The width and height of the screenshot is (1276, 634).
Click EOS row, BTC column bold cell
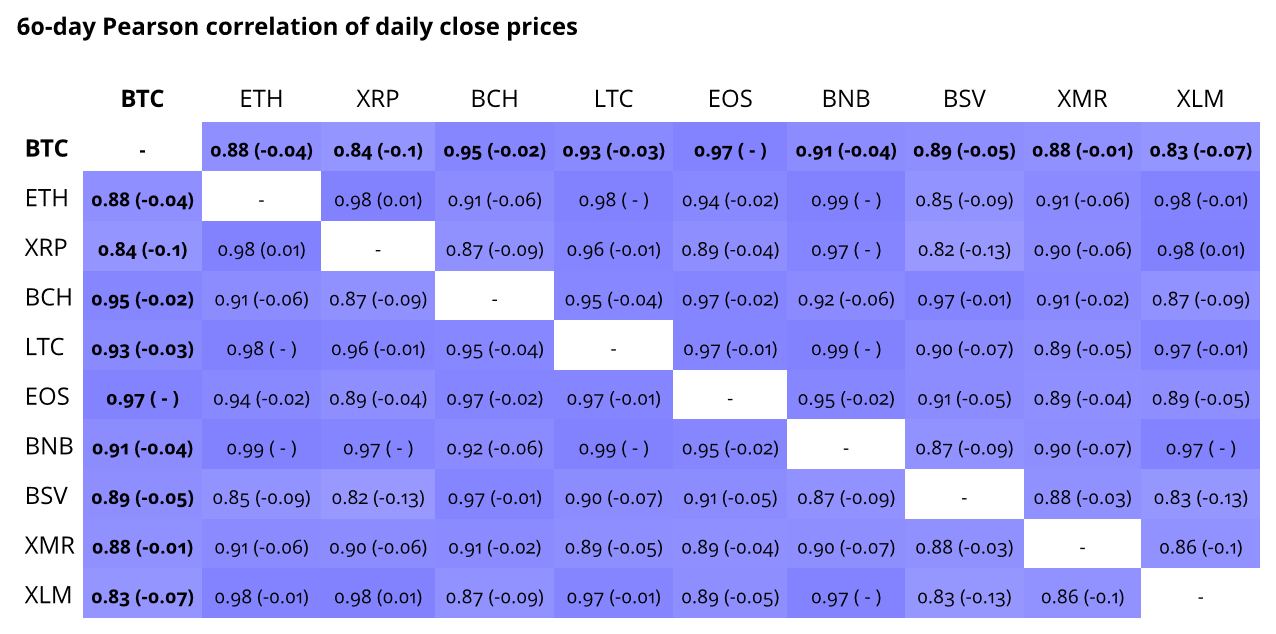point(142,398)
